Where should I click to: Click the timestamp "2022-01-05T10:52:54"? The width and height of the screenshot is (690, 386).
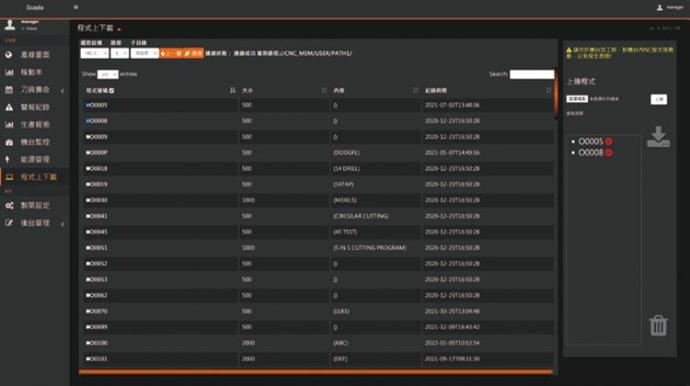point(452,343)
